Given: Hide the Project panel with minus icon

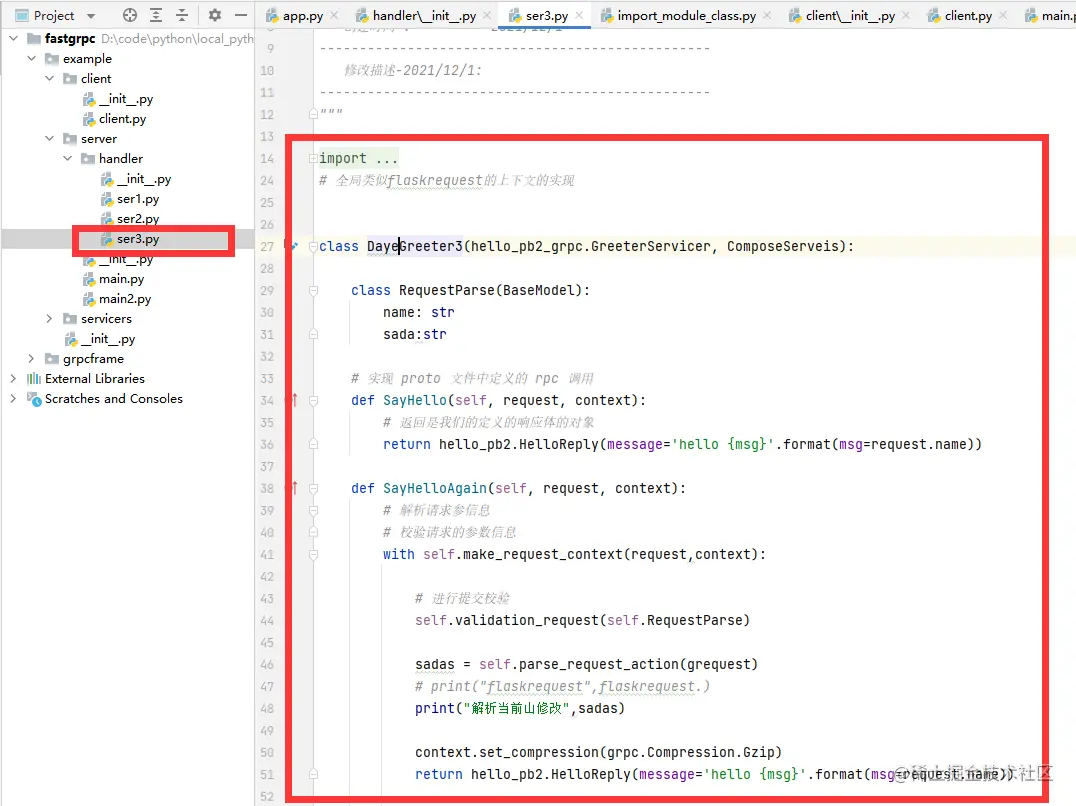Looking at the screenshot, I should (x=240, y=15).
